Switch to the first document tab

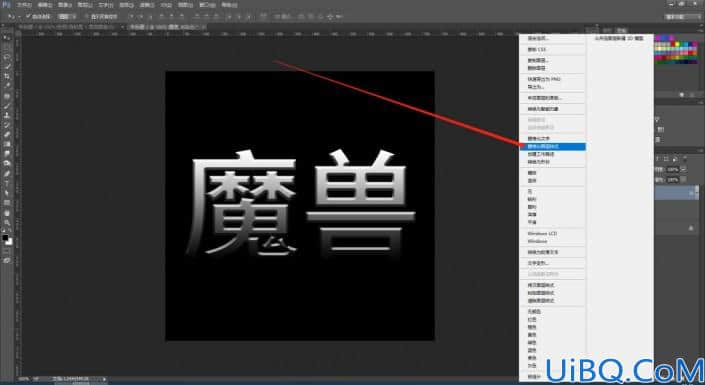pos(70,27)
